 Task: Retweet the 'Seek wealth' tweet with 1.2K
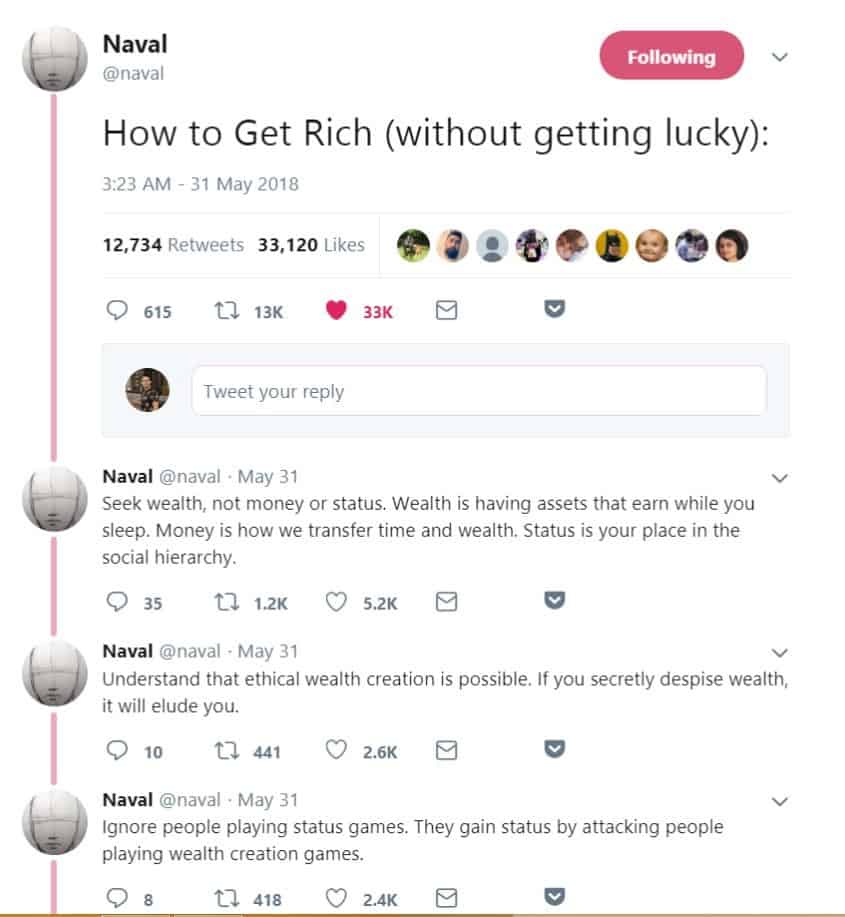(x=227, y=602)
